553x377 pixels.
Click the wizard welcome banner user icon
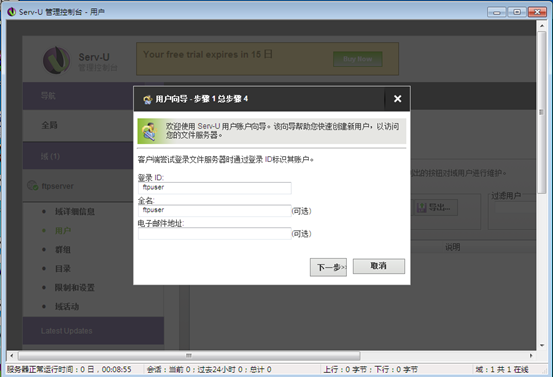click(x=150, y=131)
